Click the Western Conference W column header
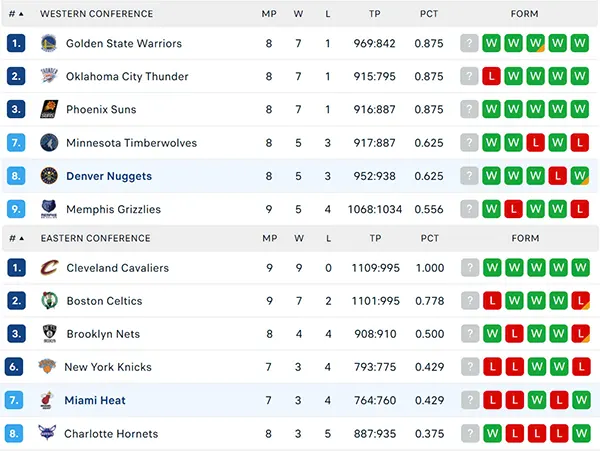The height and width of the screenshot is (451, 600). [x=298, y=14]
